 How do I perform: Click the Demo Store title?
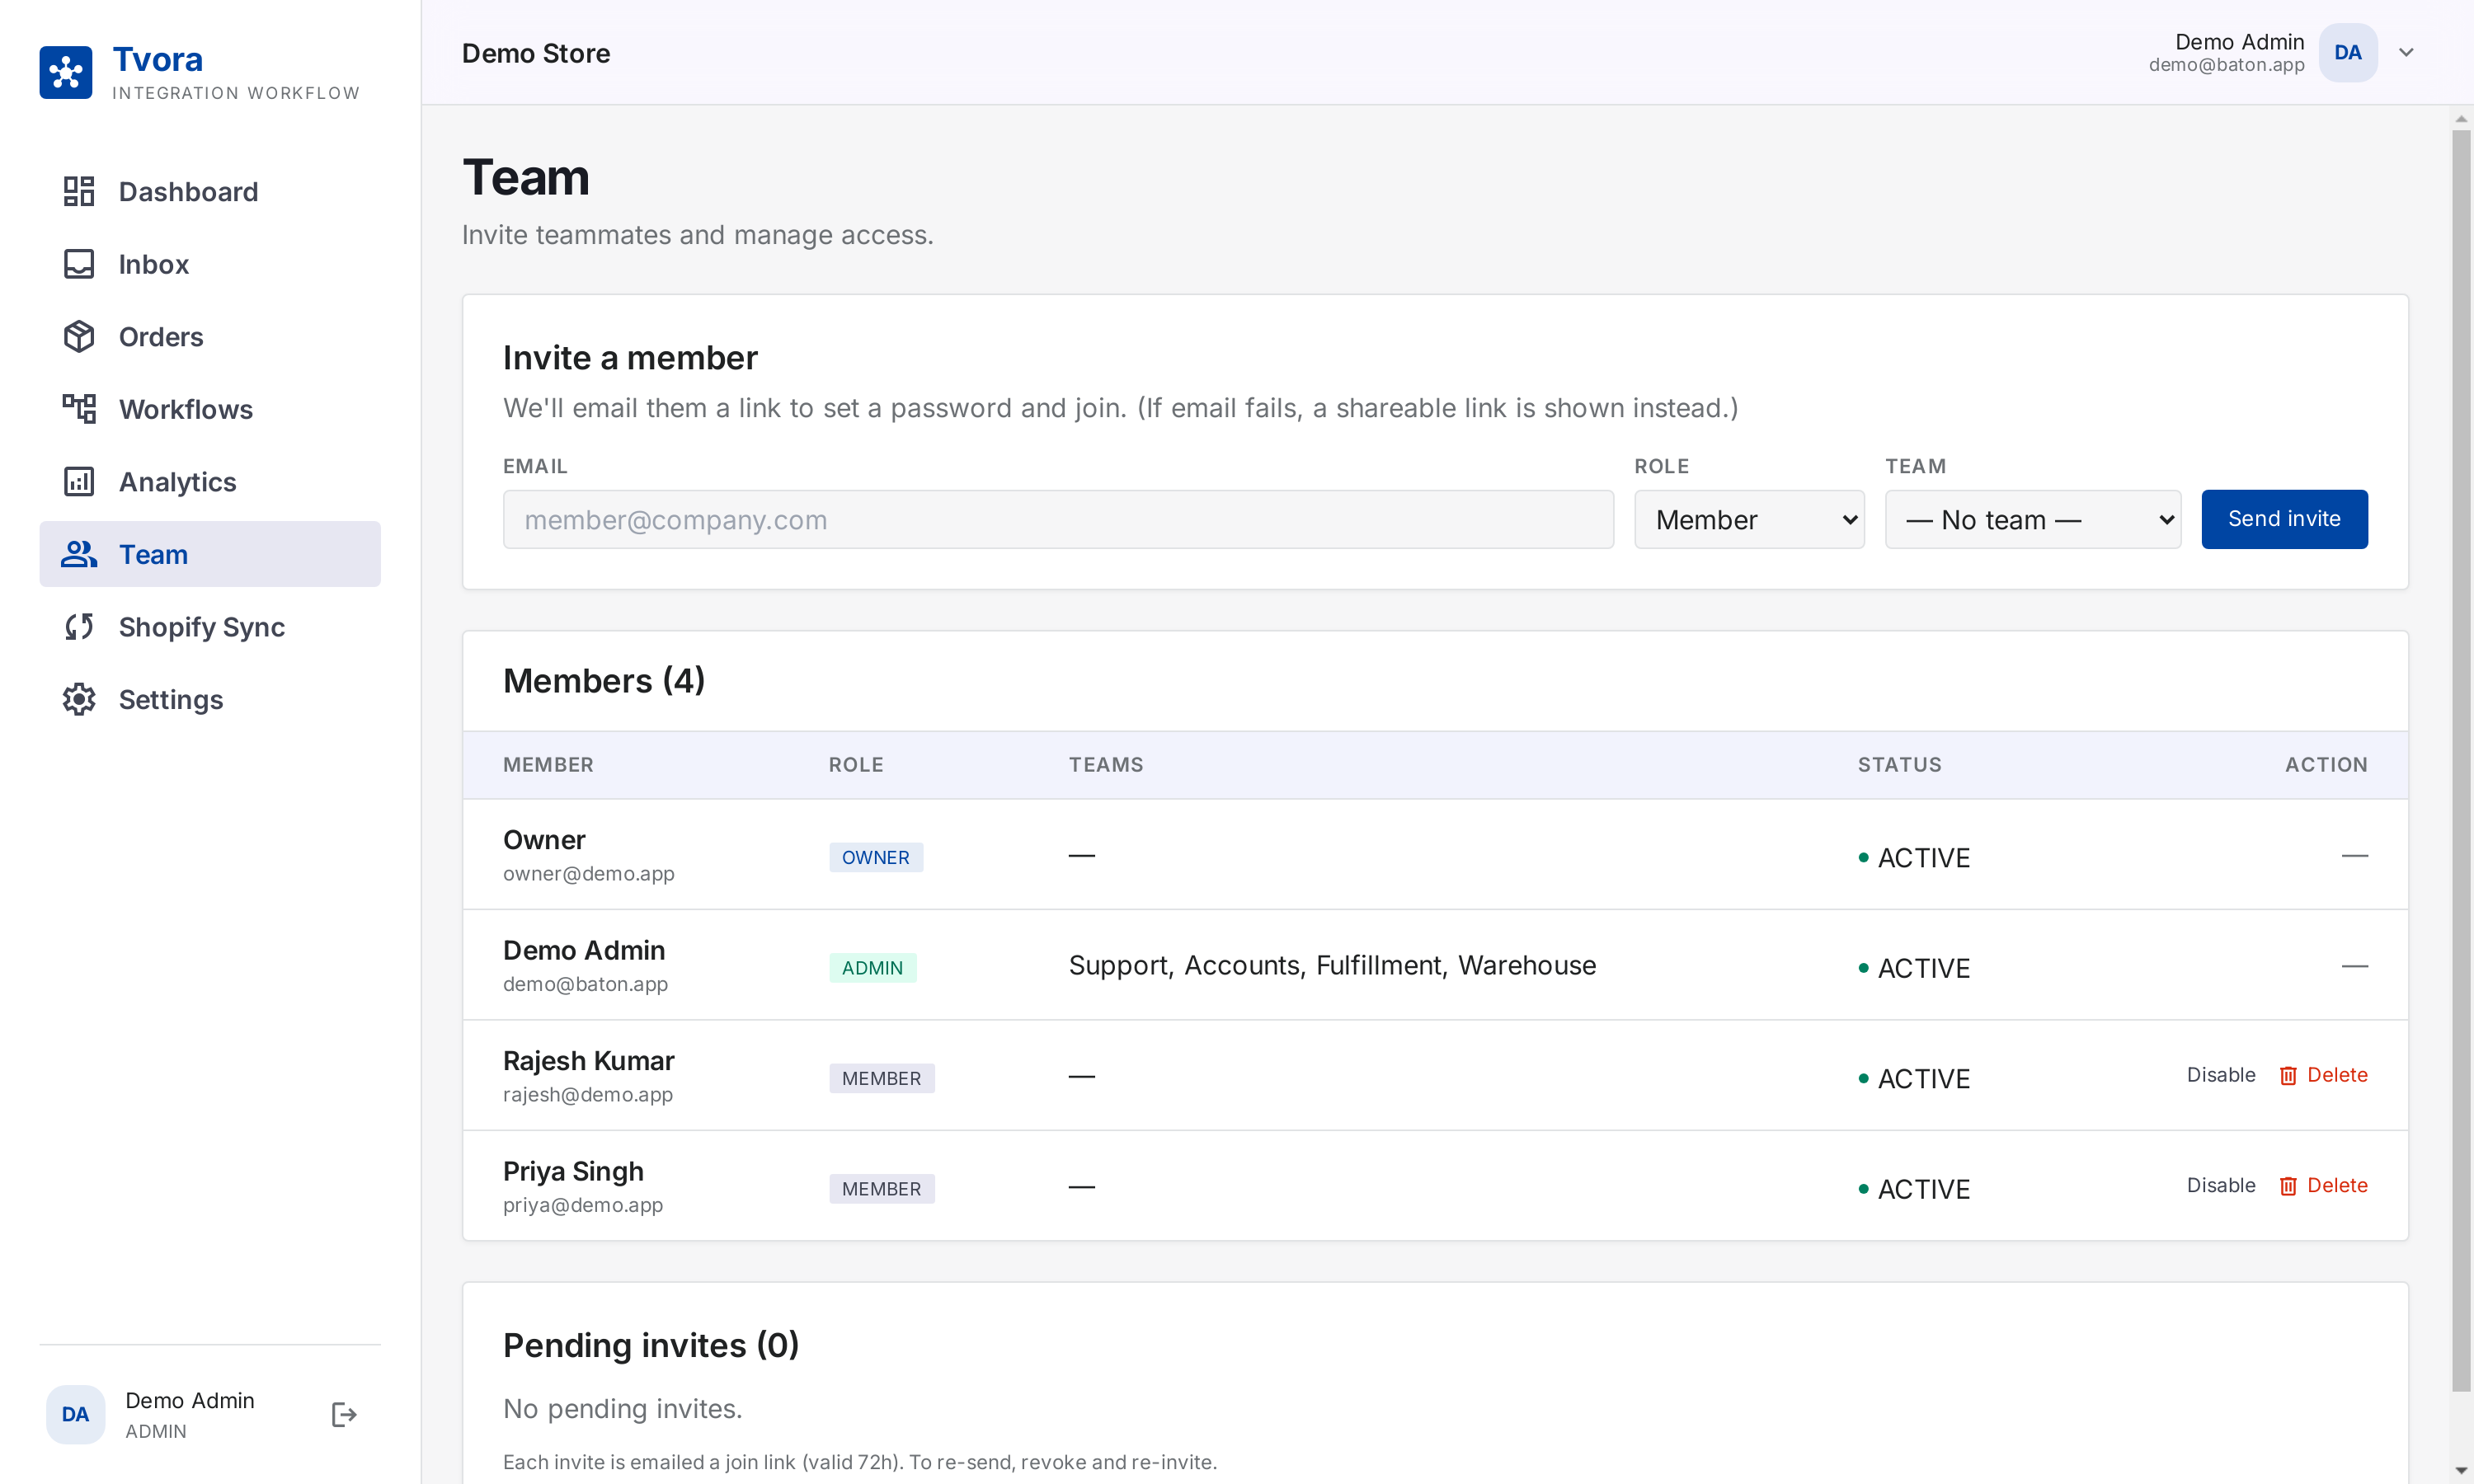[x=536, y=53]
